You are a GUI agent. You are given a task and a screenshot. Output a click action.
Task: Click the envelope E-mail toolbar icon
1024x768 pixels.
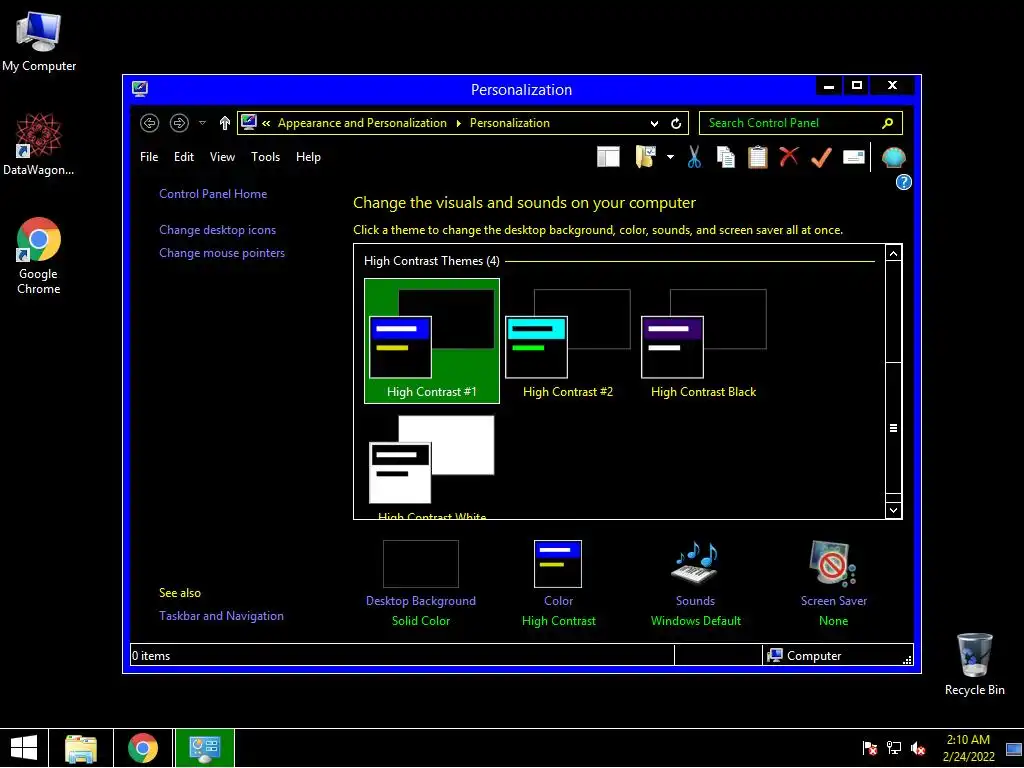point(854,157)
